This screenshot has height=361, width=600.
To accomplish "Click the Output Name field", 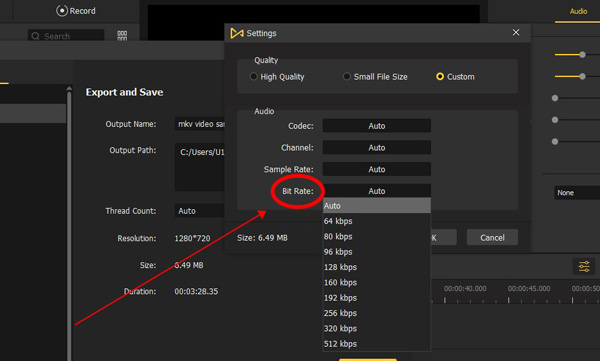I will point(199,124).
